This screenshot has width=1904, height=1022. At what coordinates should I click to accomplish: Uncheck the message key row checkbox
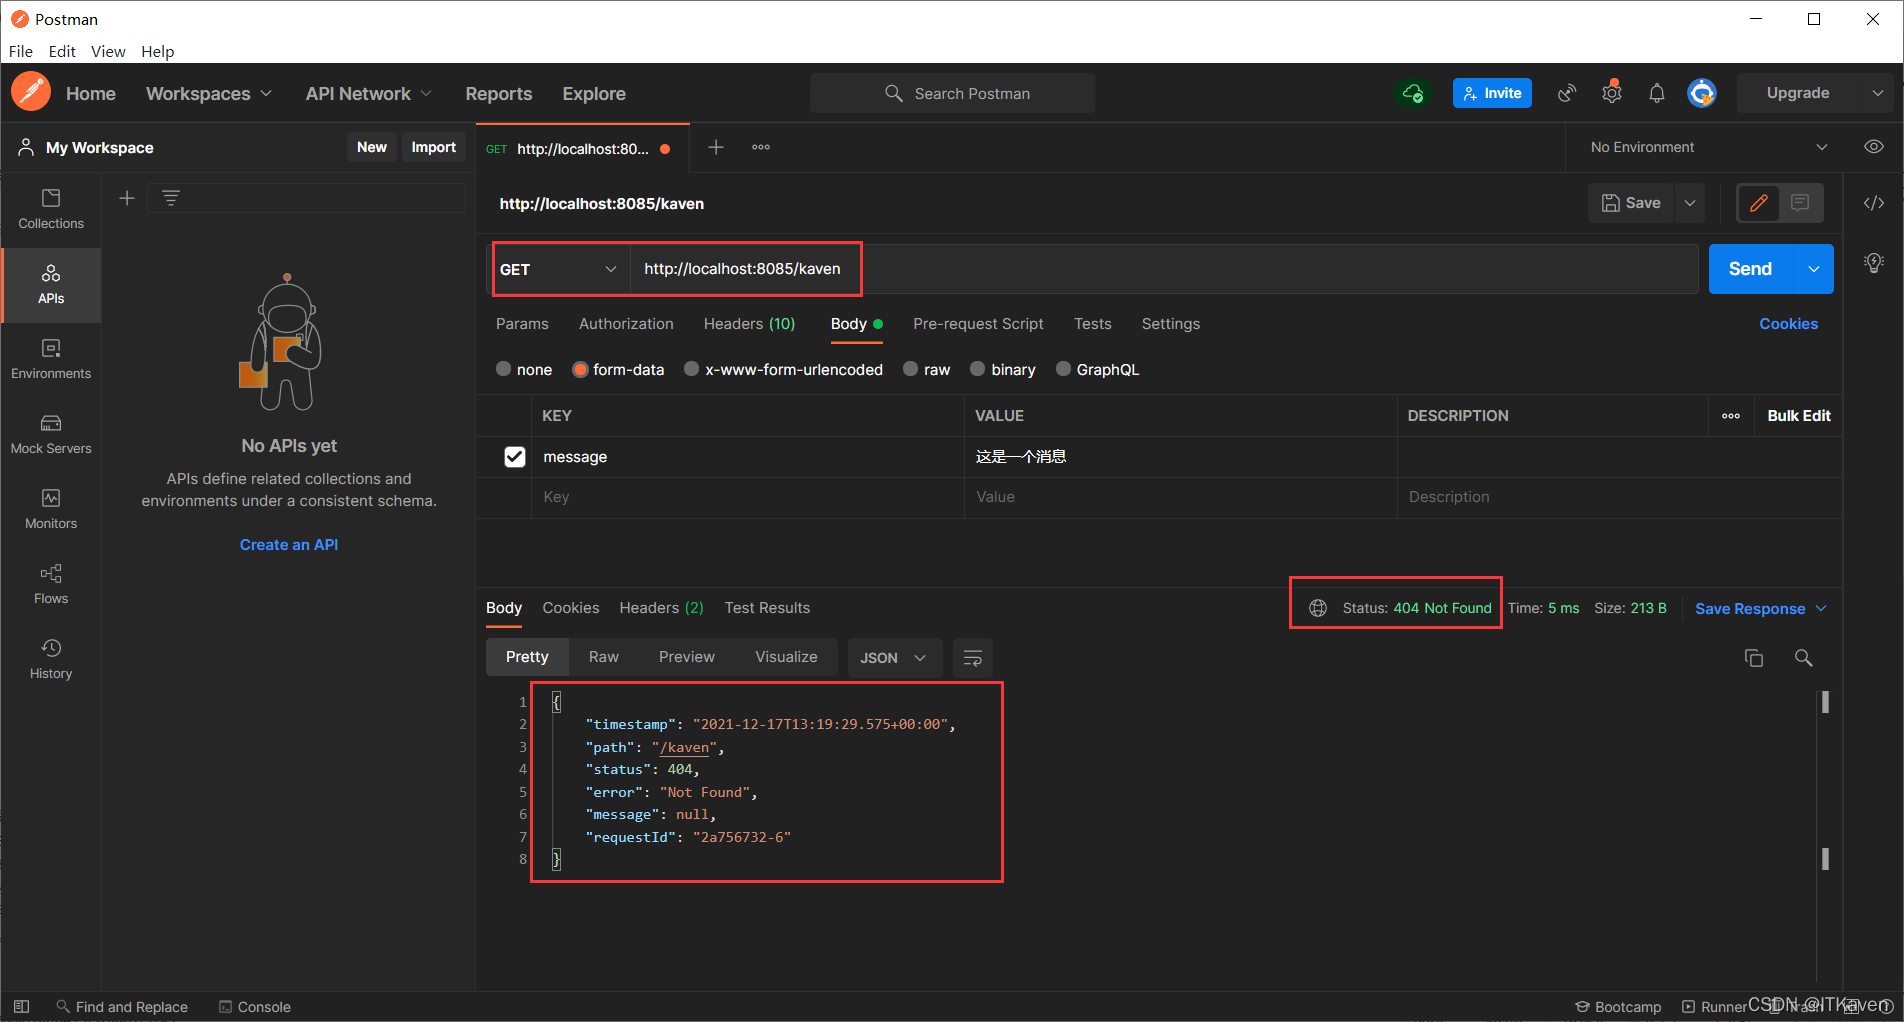tap(515, 457)
